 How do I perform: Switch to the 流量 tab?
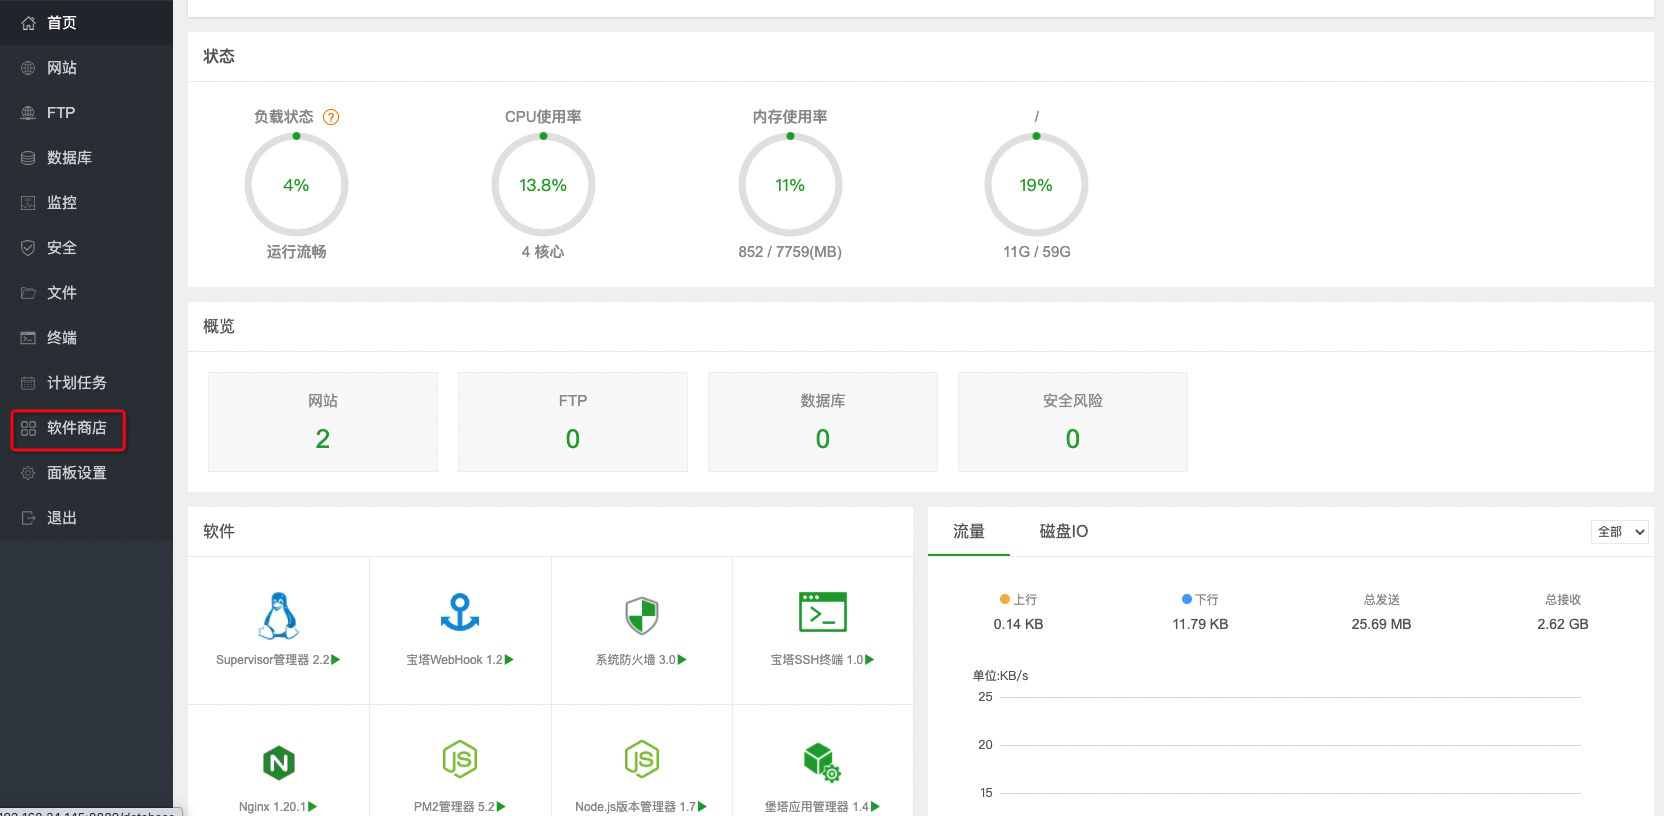click(x=968, y=532)
